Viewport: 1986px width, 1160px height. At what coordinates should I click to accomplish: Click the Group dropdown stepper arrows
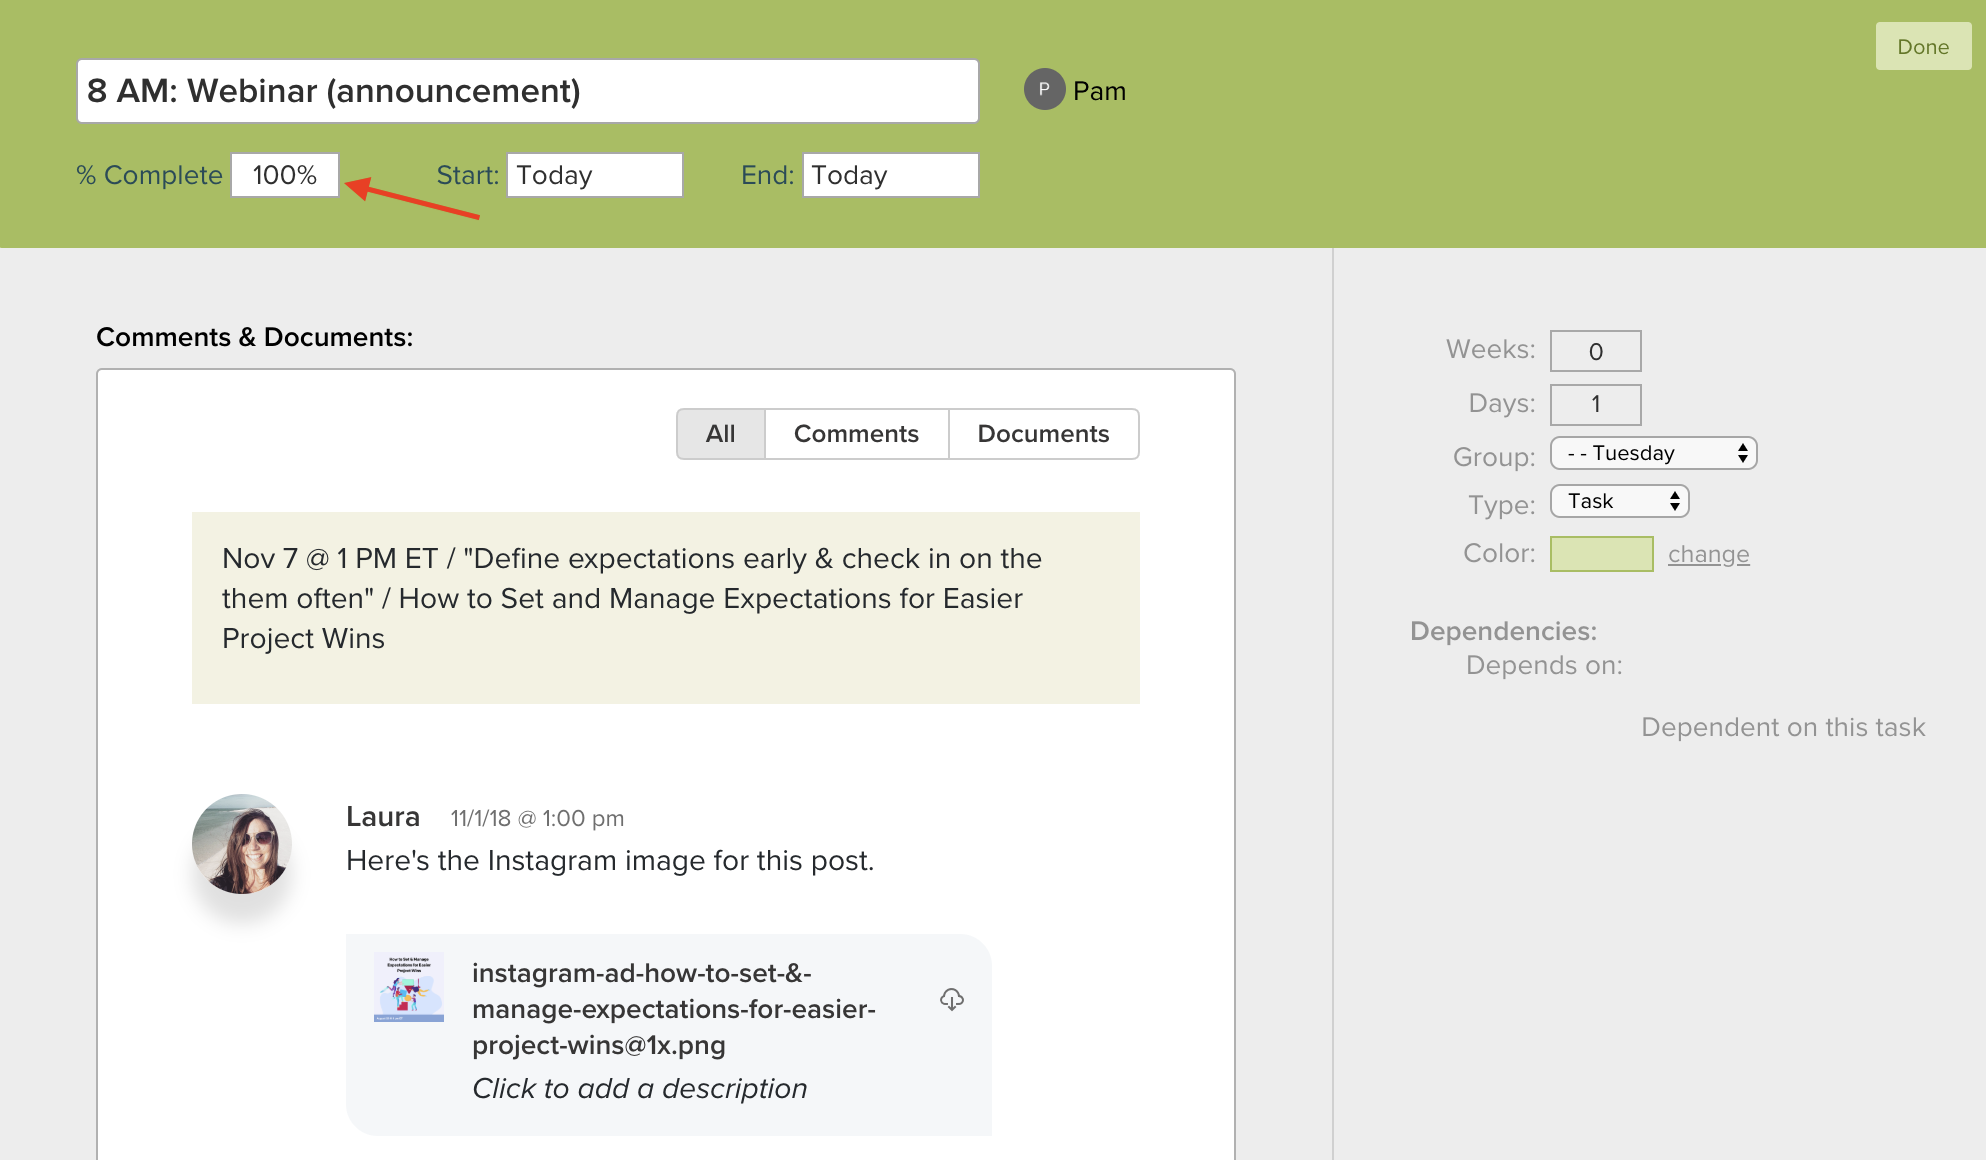[x=1742, y=452]
